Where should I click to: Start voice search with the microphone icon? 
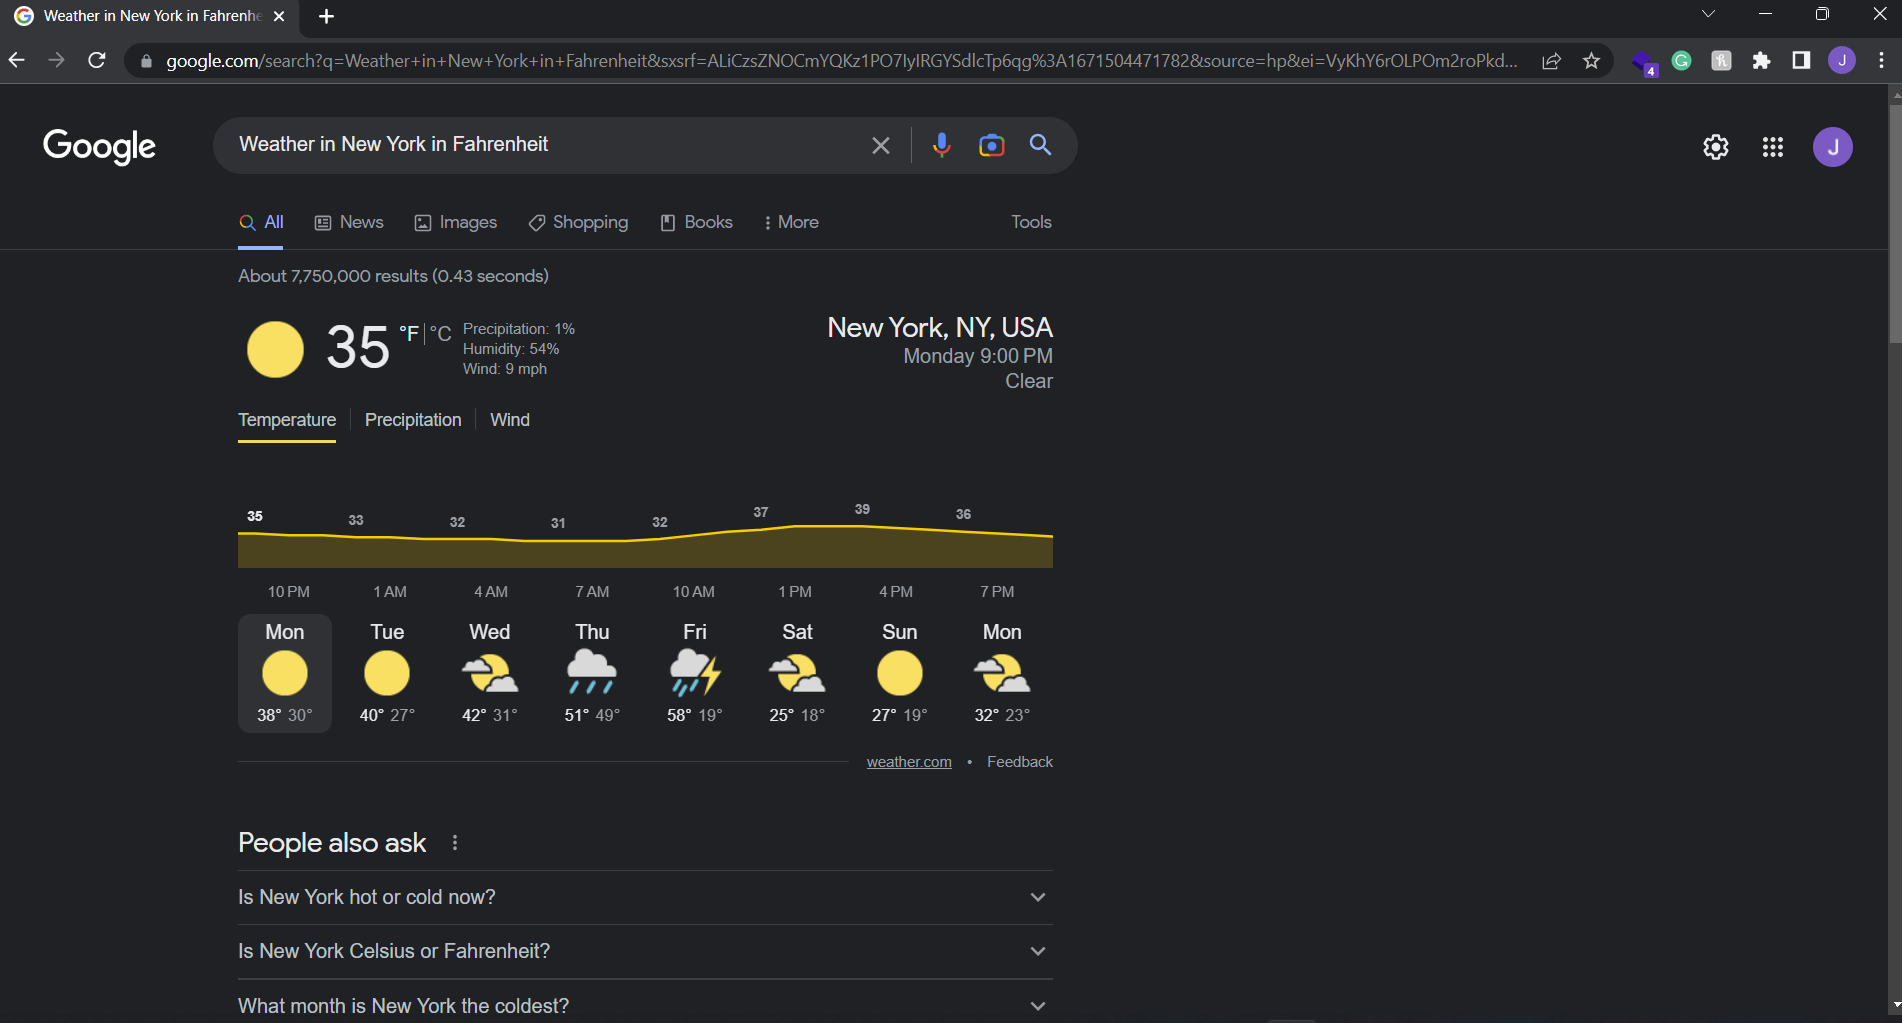[941, 145]
